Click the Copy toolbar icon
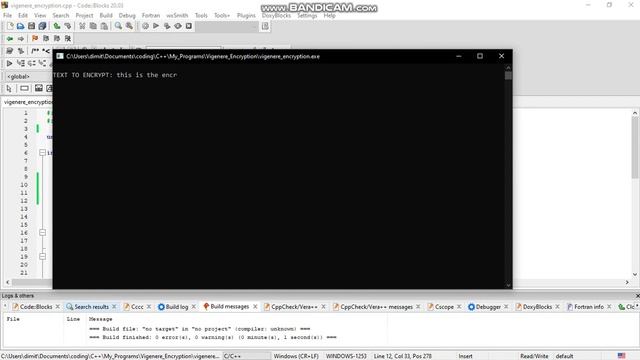 (93, 26)
